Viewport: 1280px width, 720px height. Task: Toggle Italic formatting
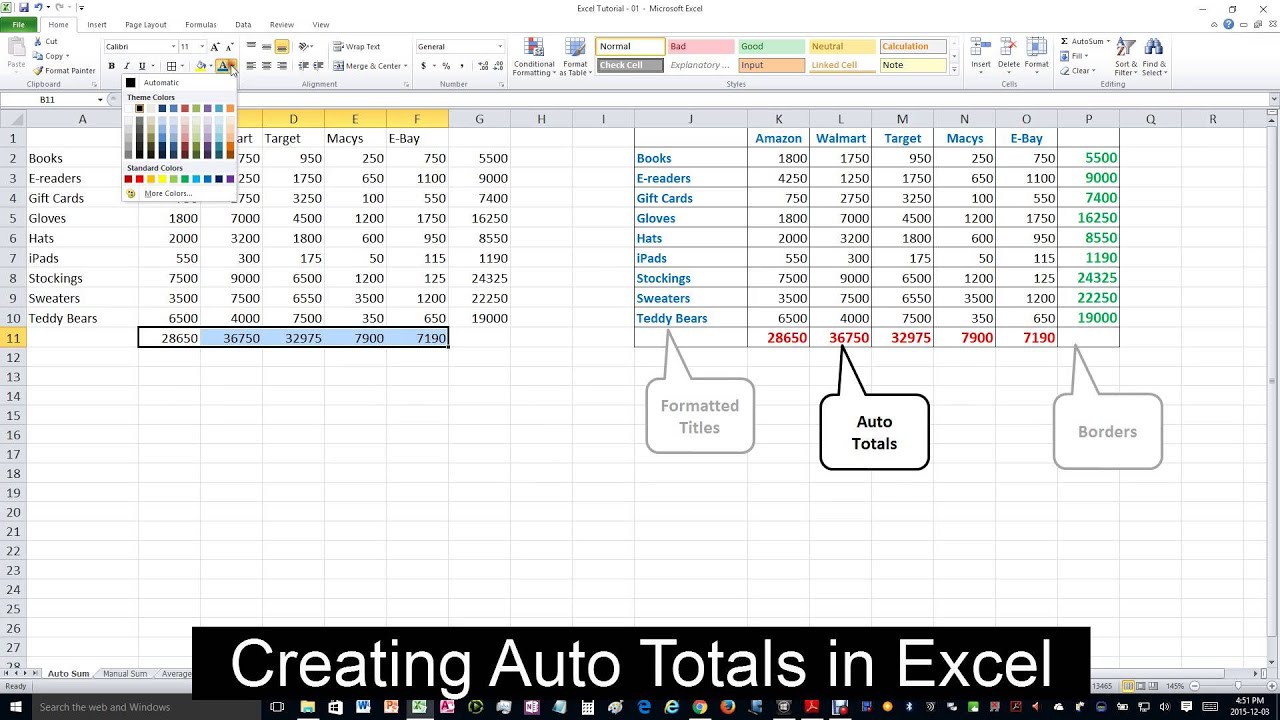(x=126, y=66)
